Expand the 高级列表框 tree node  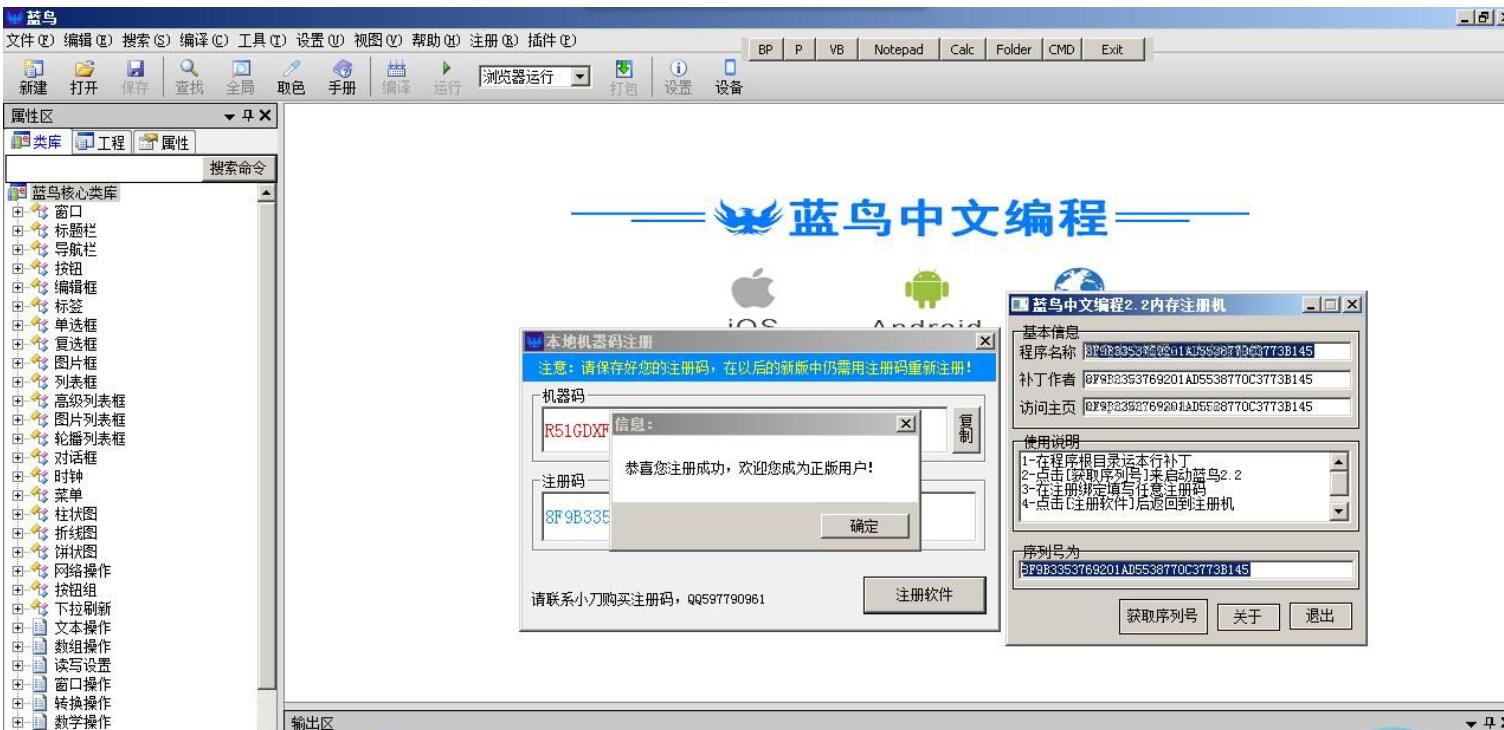tap(16, 401)
